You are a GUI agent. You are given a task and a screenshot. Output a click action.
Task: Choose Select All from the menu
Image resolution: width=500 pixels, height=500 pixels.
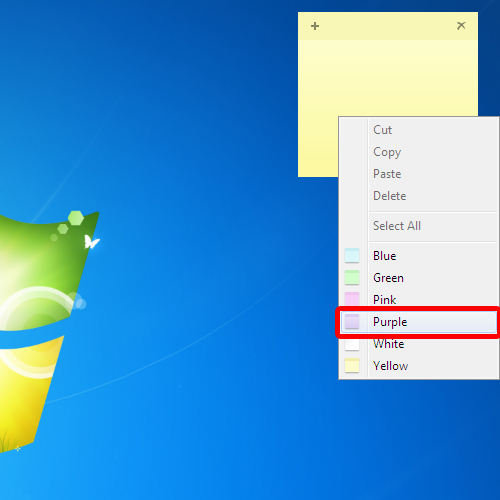pos(397,226)
